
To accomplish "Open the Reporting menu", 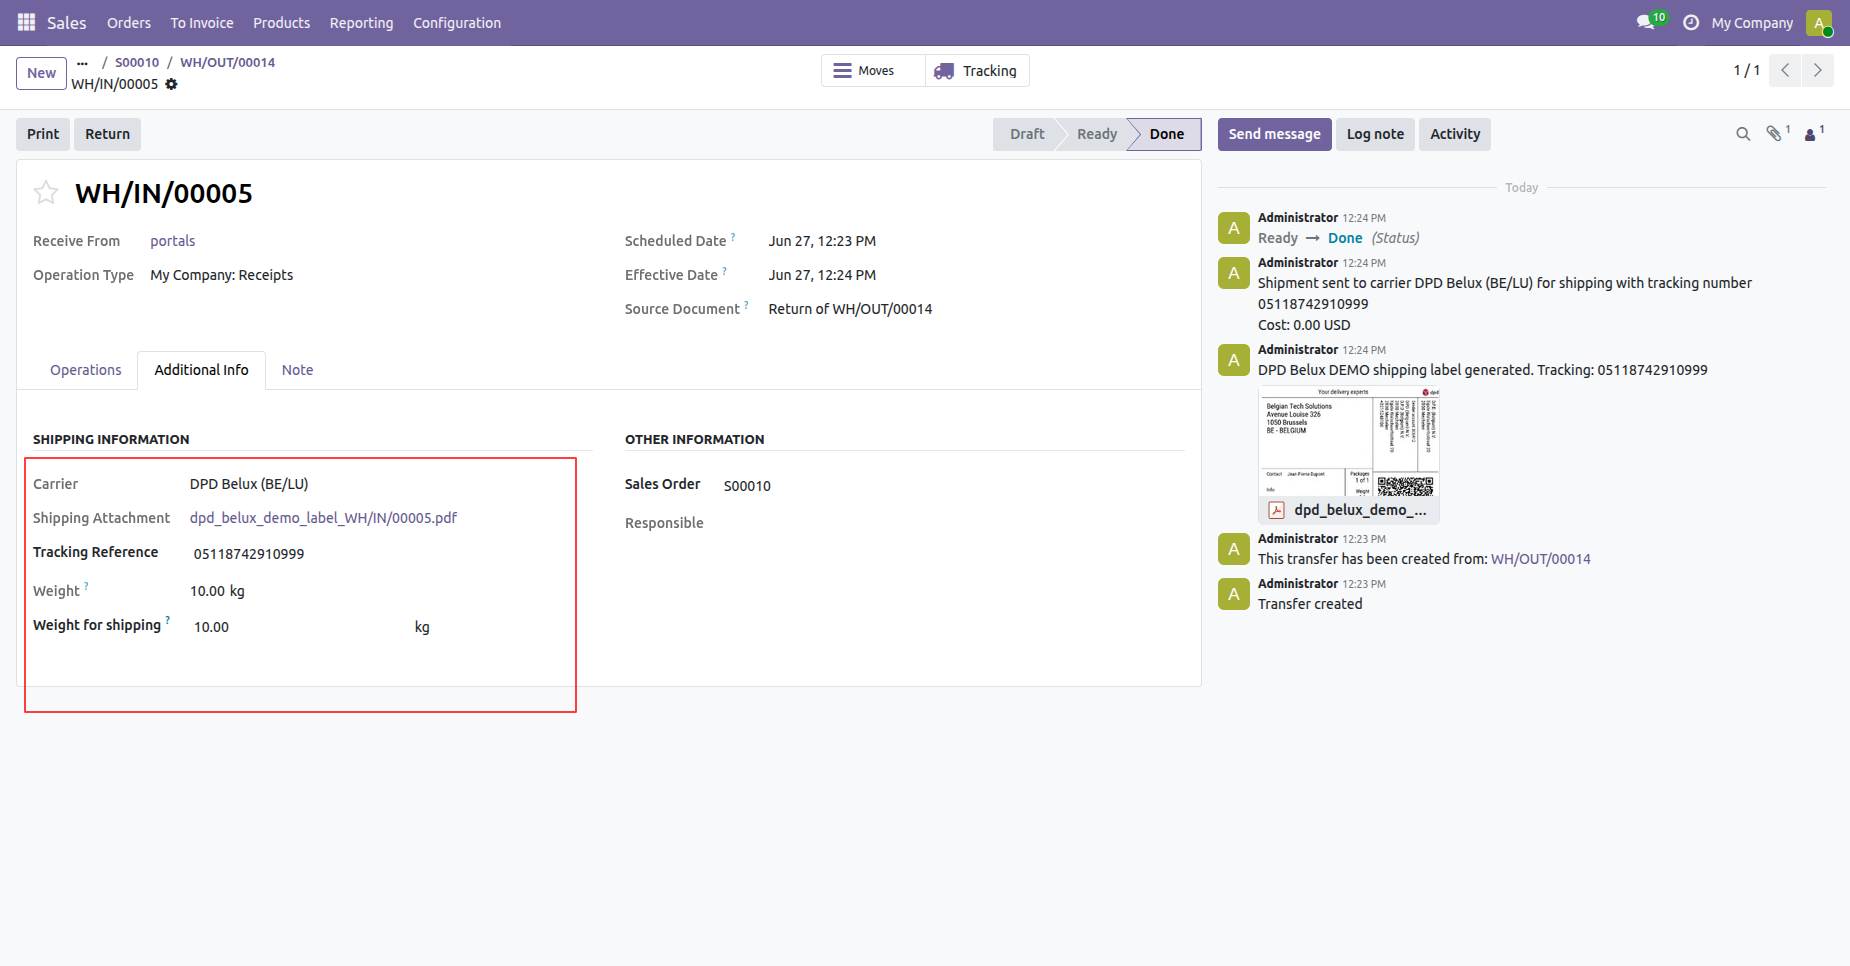I will pyautogui.click(x=361, y=22).
